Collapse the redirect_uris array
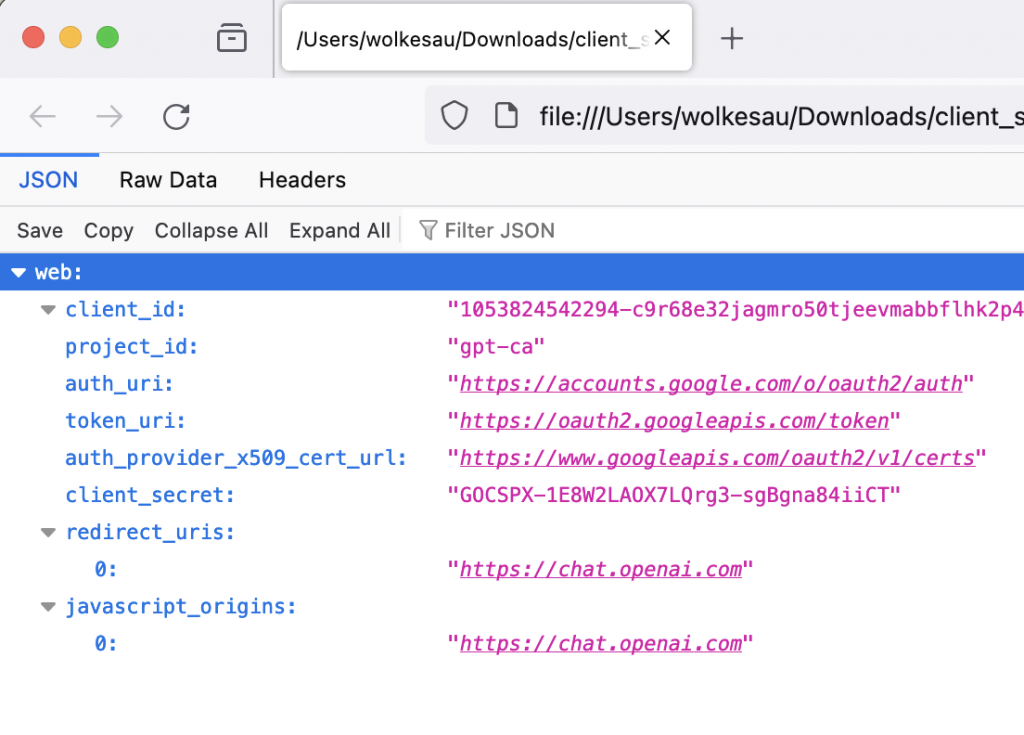 (x=48, y=532)
